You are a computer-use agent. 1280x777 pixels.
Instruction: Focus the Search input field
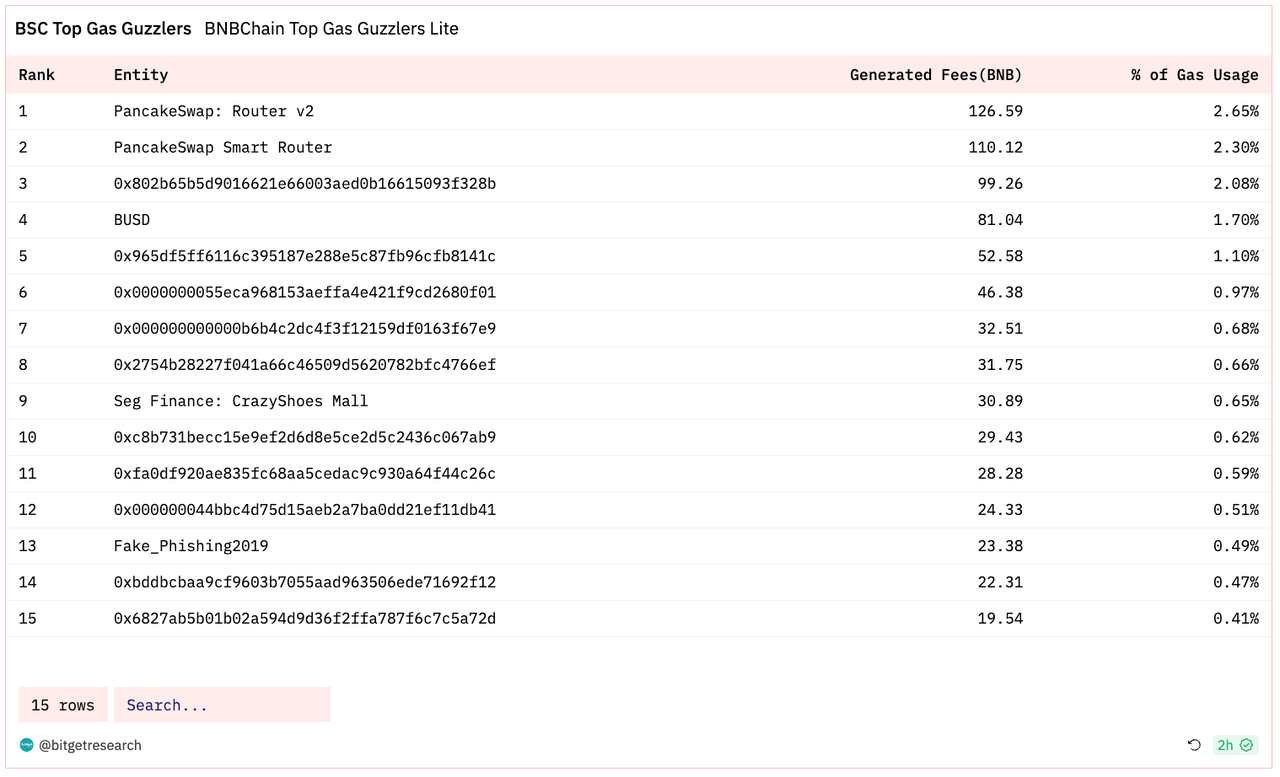coord(222,705)
